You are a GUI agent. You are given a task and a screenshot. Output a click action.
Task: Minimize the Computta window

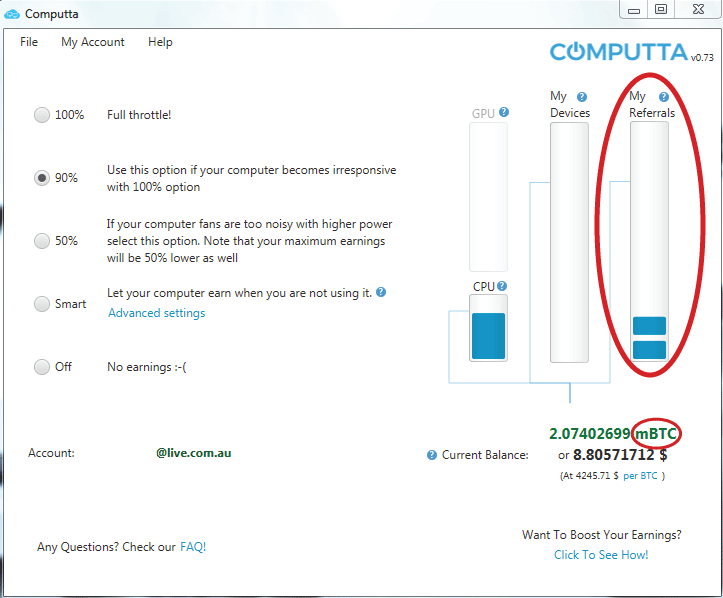(x=634, y=9)
